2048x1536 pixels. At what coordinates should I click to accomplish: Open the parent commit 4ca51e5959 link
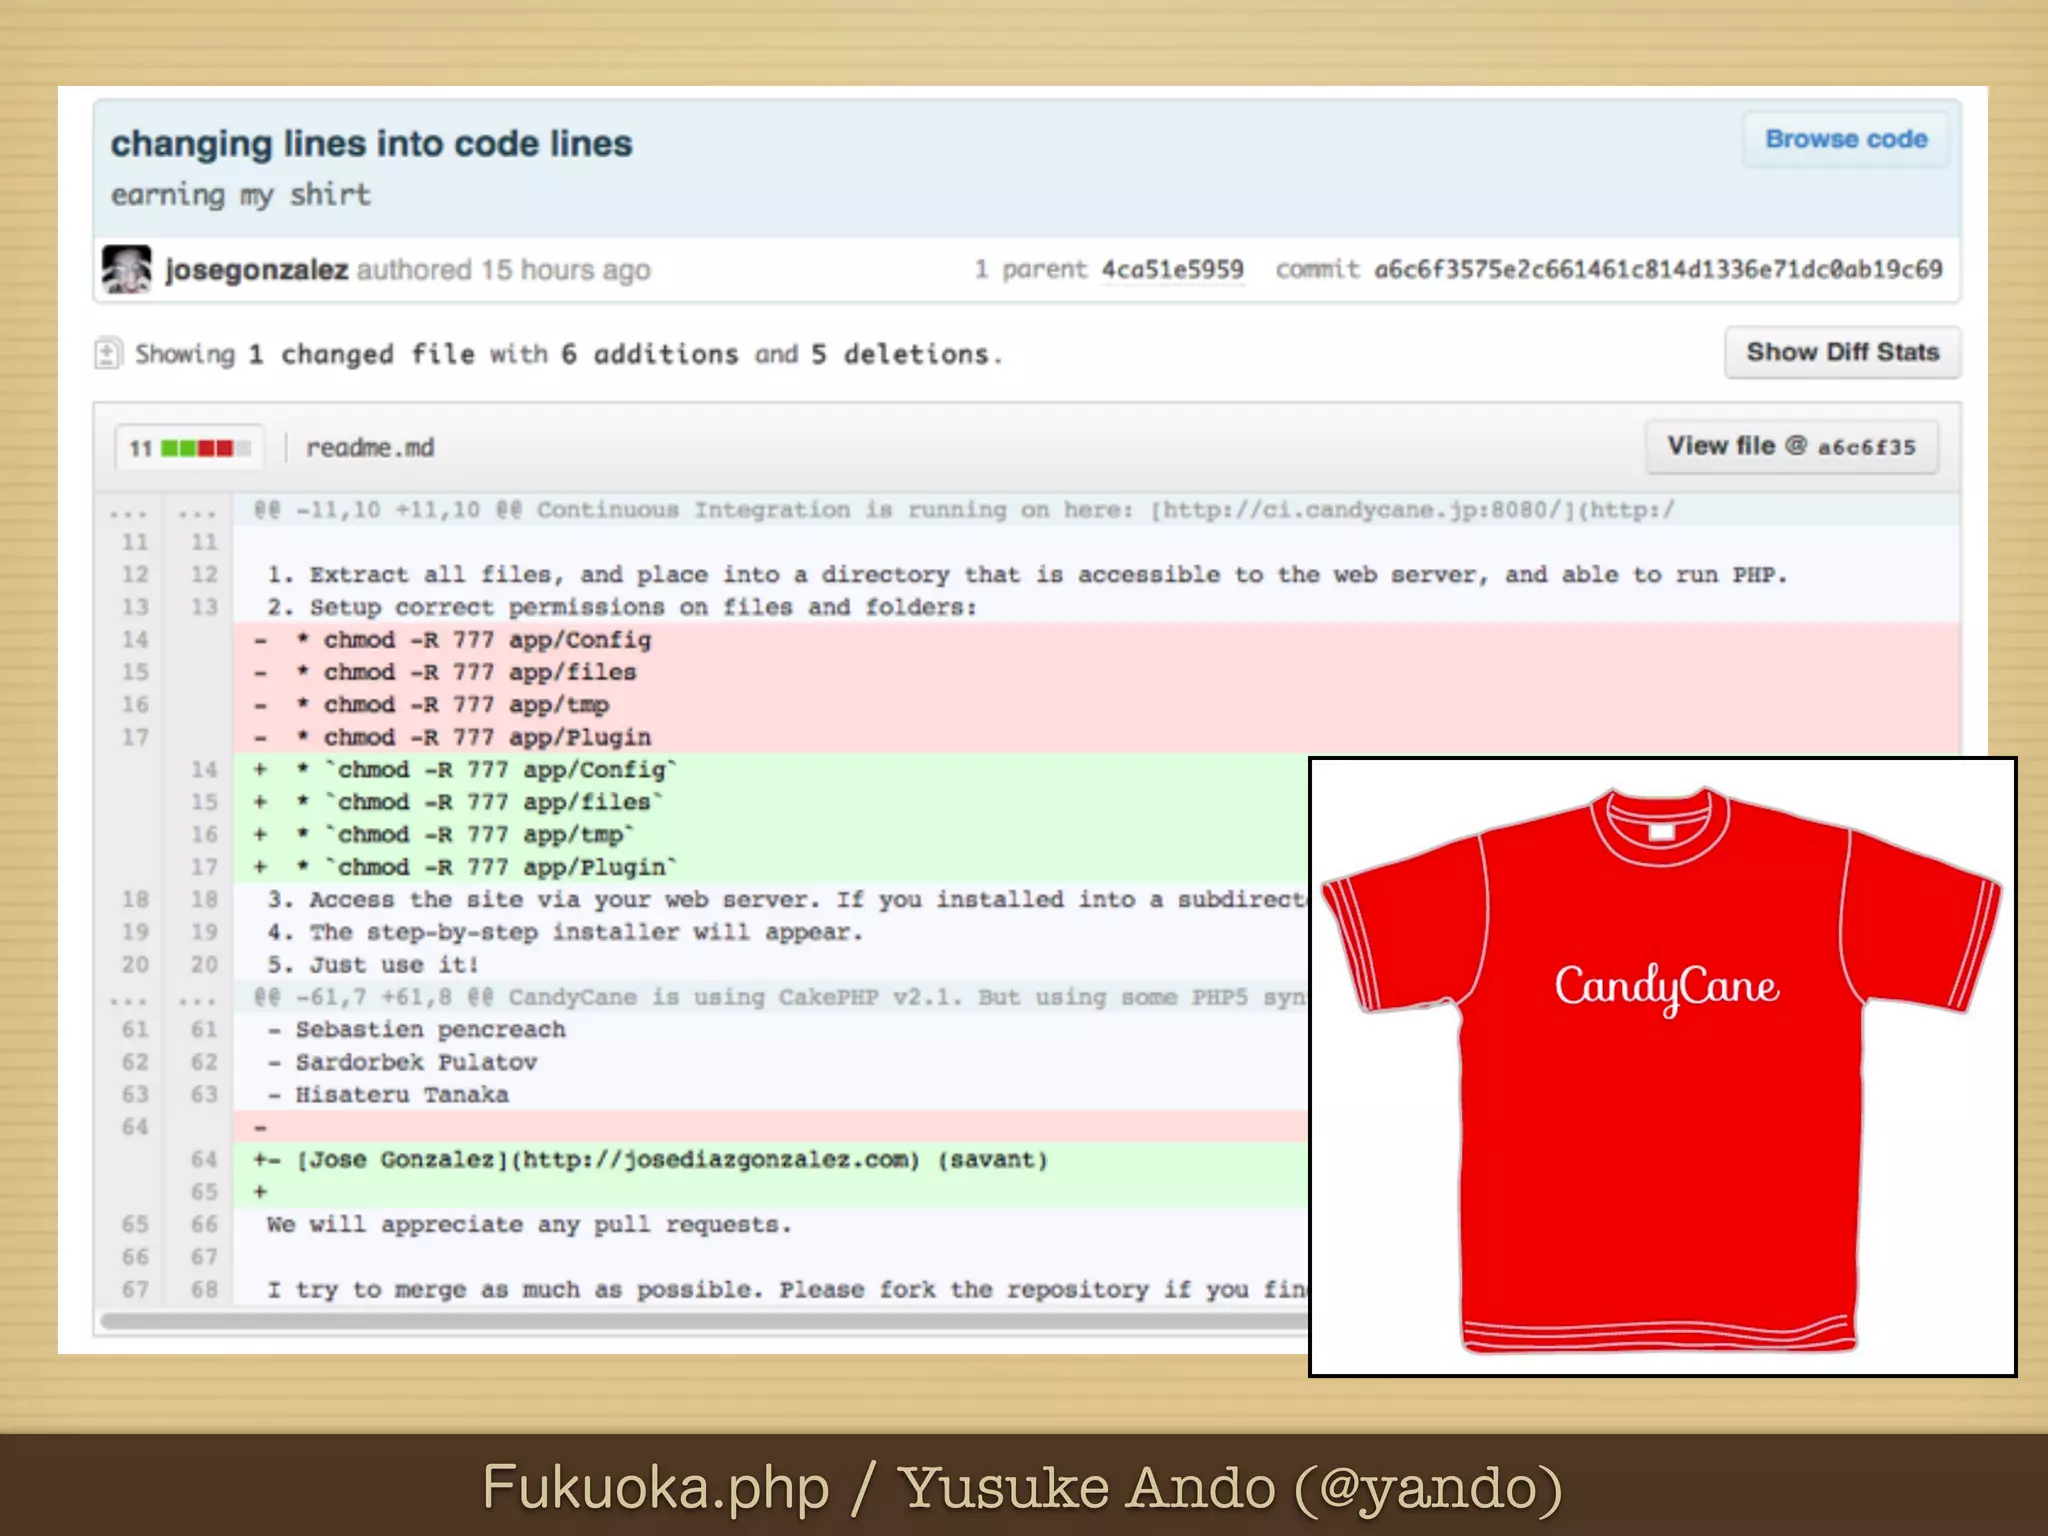[x=1172, y=270]
